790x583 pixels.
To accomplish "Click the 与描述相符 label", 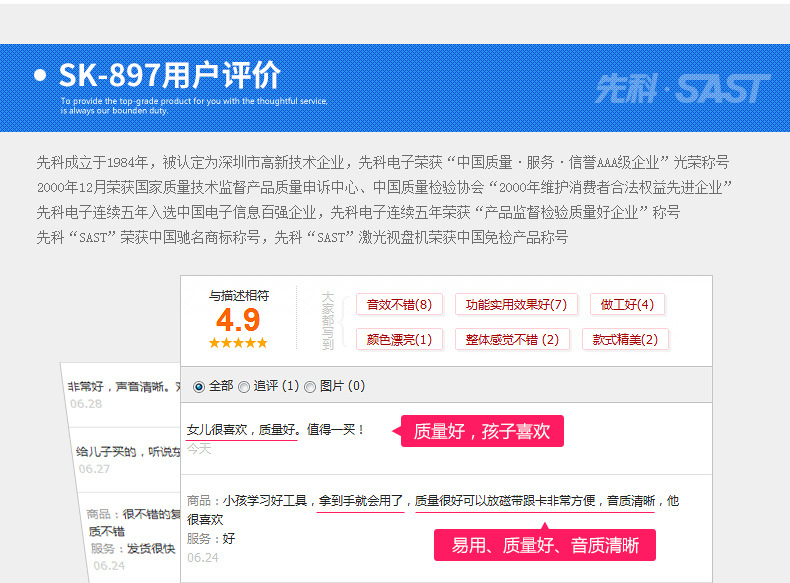I will pyautogui.click(x=239, y=296).
